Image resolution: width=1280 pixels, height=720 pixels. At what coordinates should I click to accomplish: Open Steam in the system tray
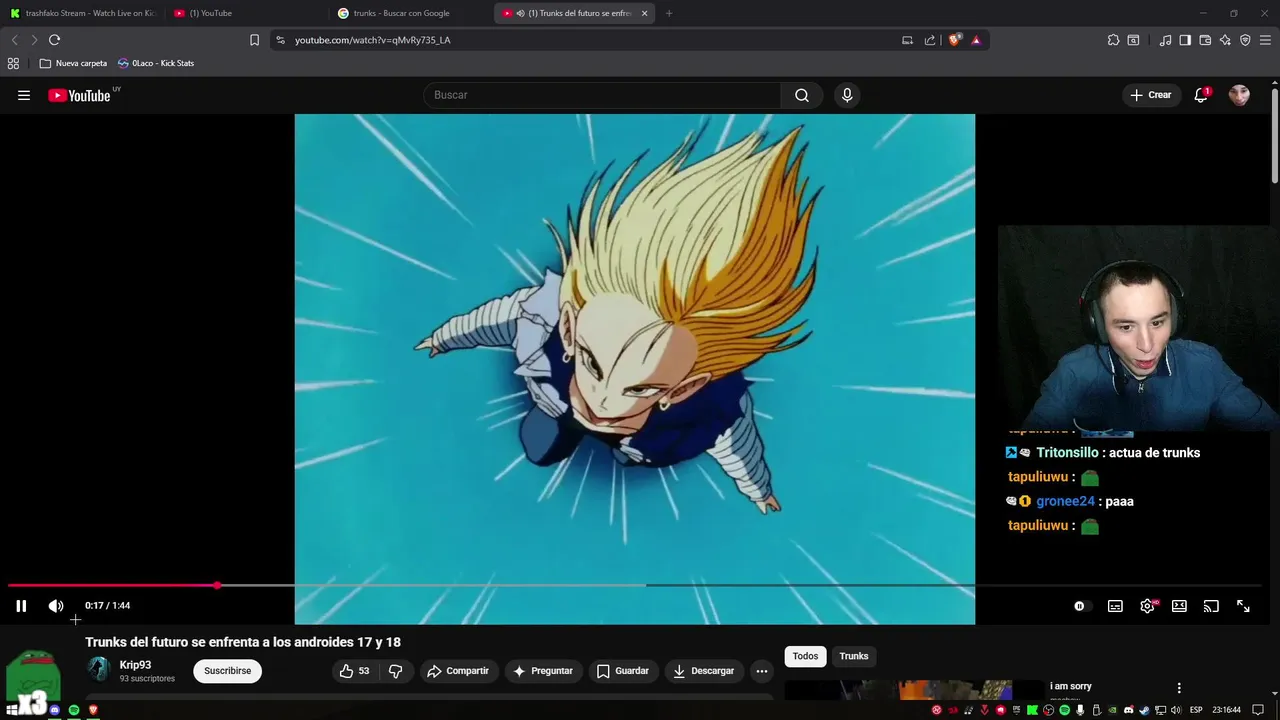pos(1145,710)
